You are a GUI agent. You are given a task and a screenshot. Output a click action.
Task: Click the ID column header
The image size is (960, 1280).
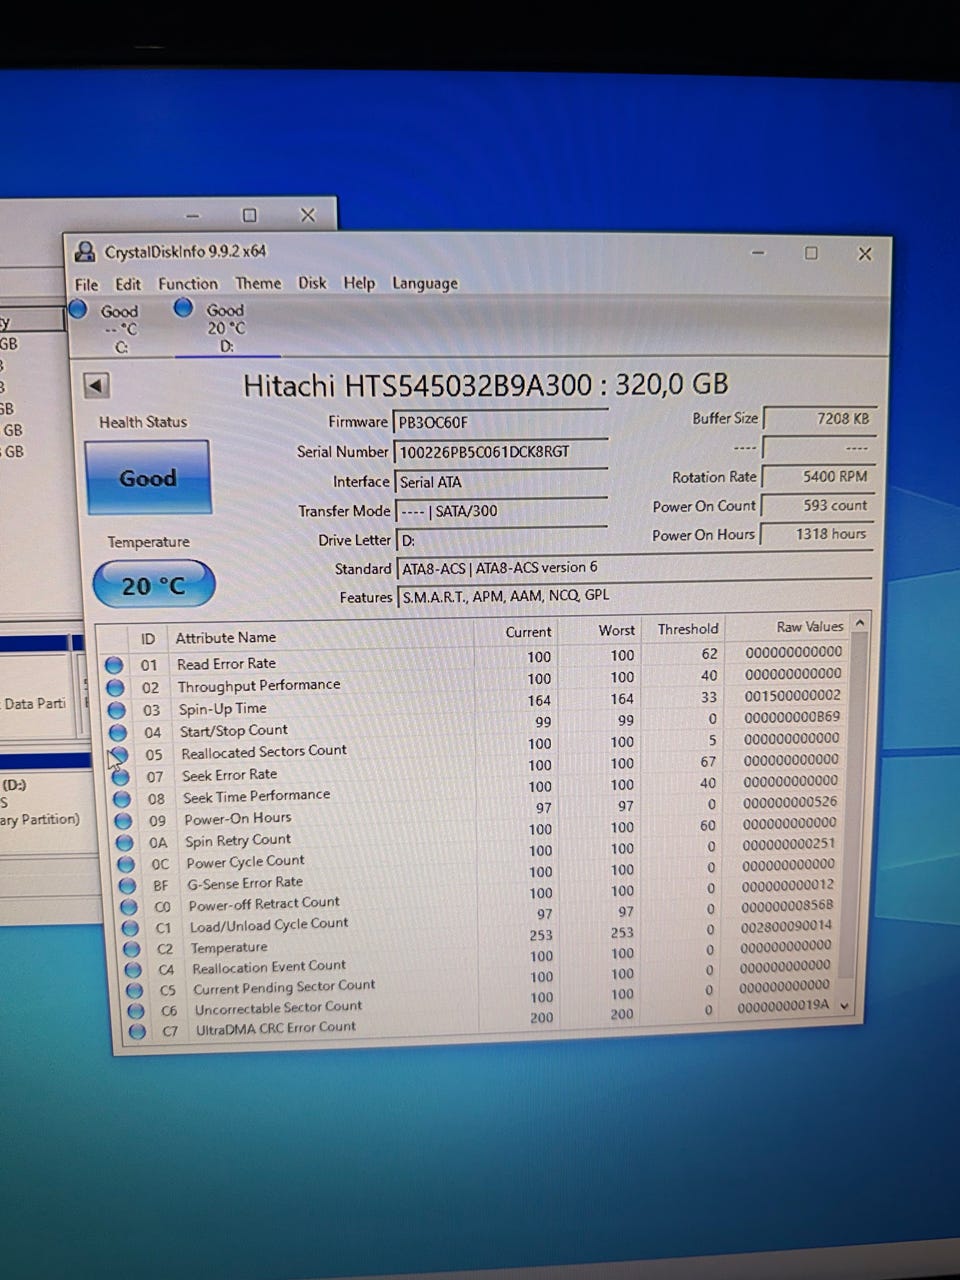click(x=148, y=639)
